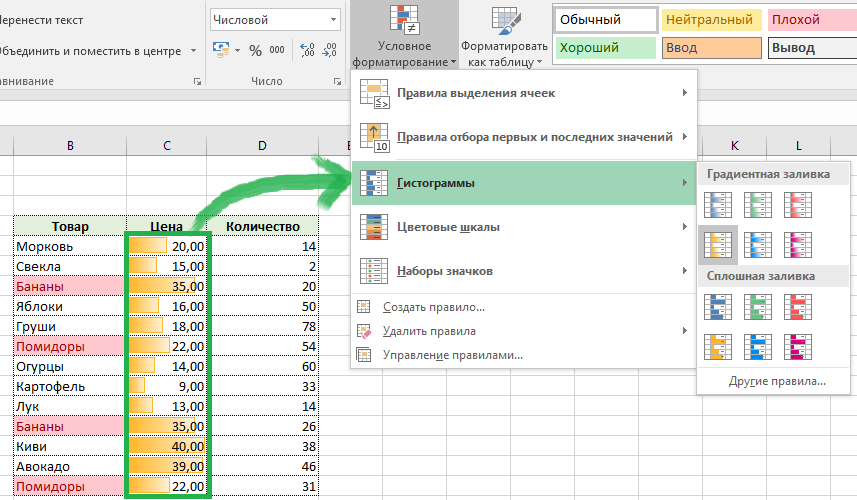This screenshot has width=857, height=500.
Task: Select the Груши cell
Action: (70, 327)
